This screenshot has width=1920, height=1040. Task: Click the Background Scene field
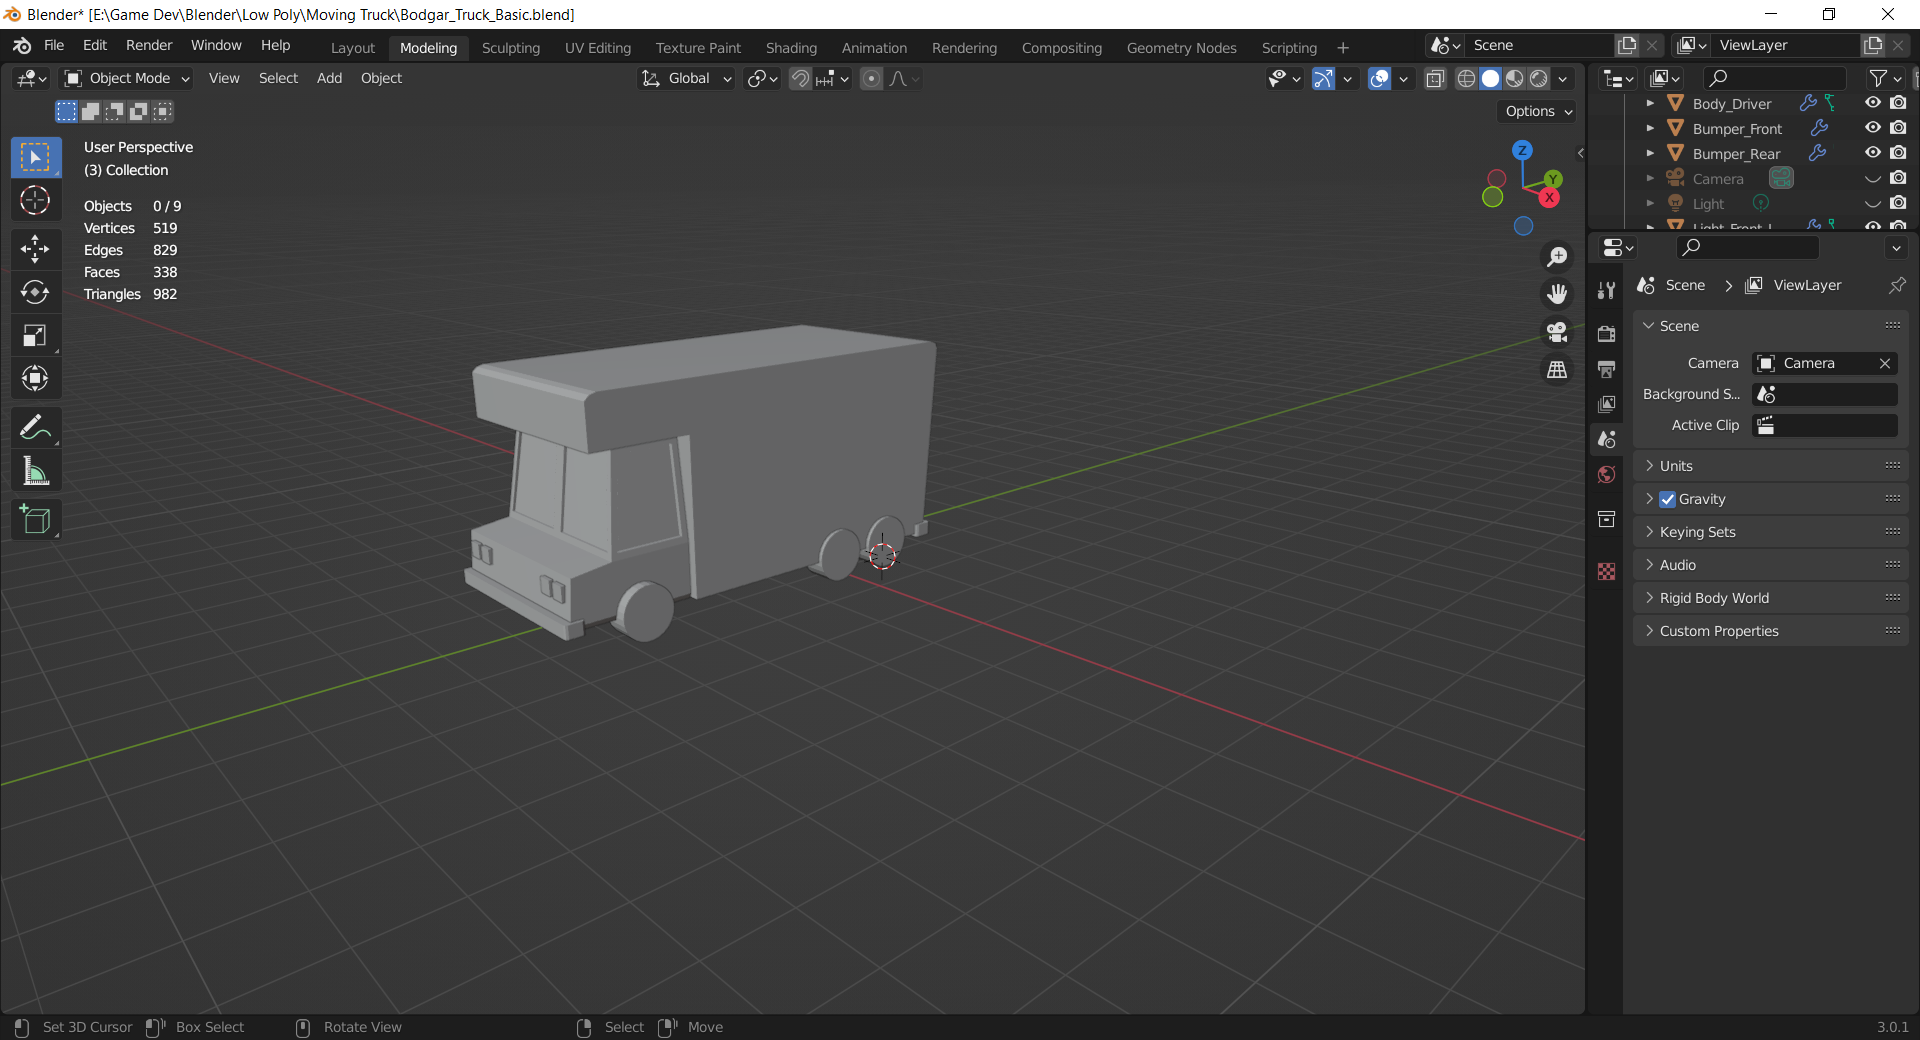click(x=1825, y=394)
